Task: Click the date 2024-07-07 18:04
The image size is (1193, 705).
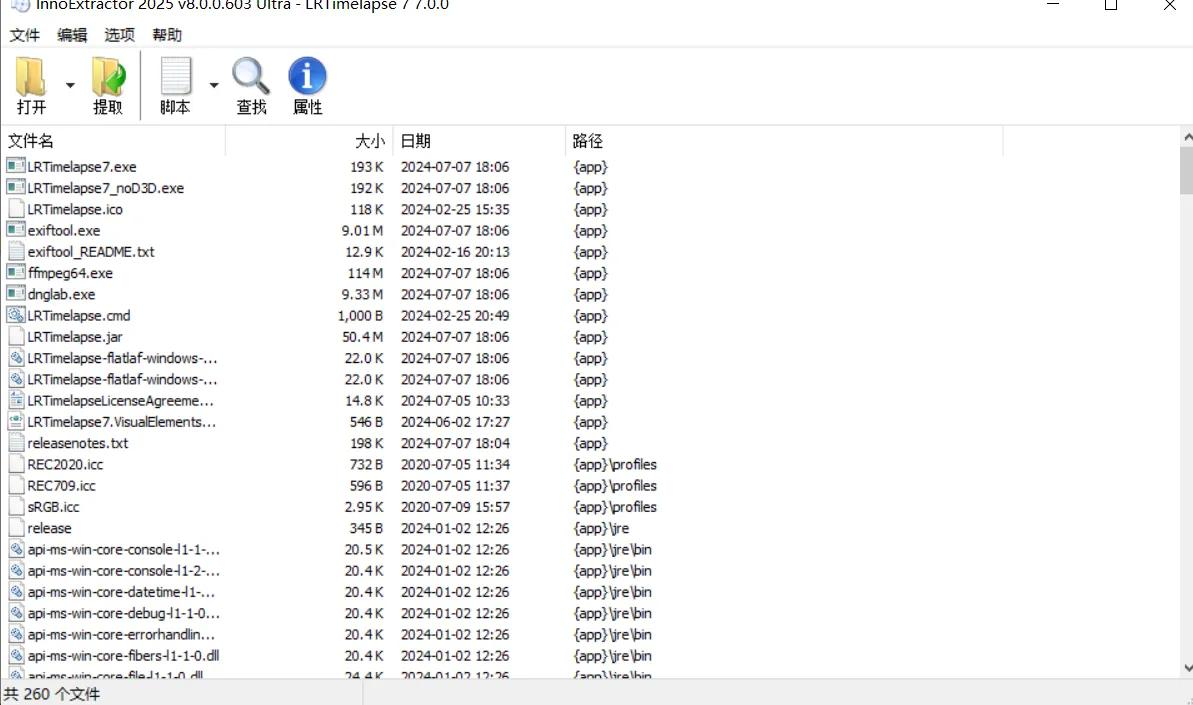Action: click(x=455, y=443)
